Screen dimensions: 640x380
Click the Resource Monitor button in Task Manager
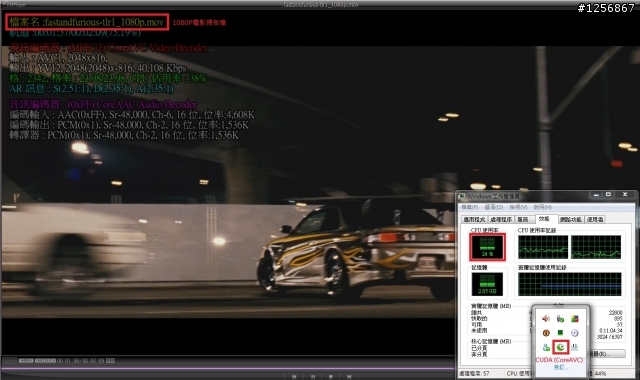click(x=607, y=353)
